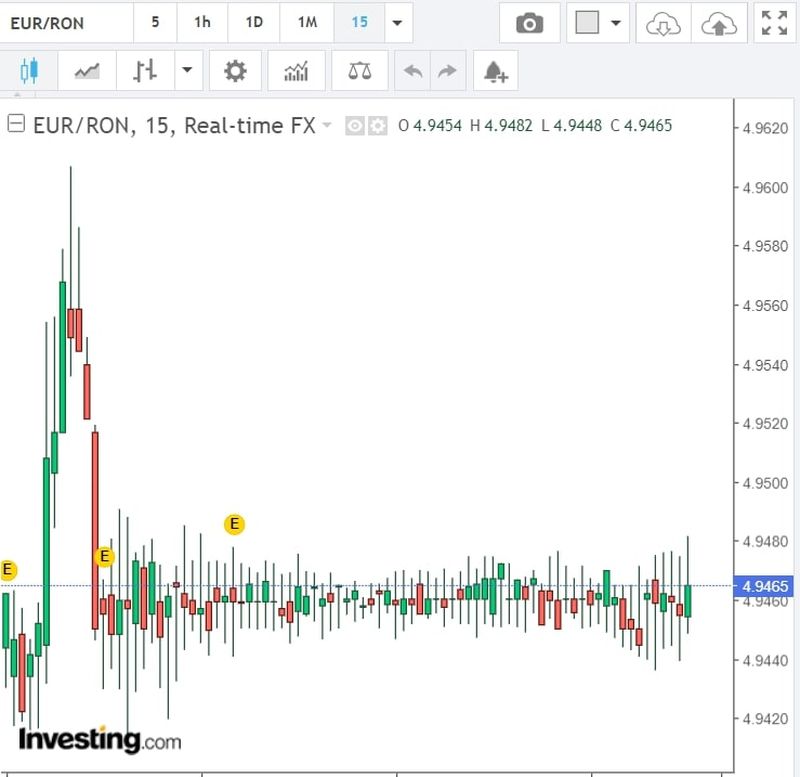Image resolution: width=800 pixels, height=777 pixels.
Task: Expand the chart style dropdown arrow
Action: tap(187, 71)
